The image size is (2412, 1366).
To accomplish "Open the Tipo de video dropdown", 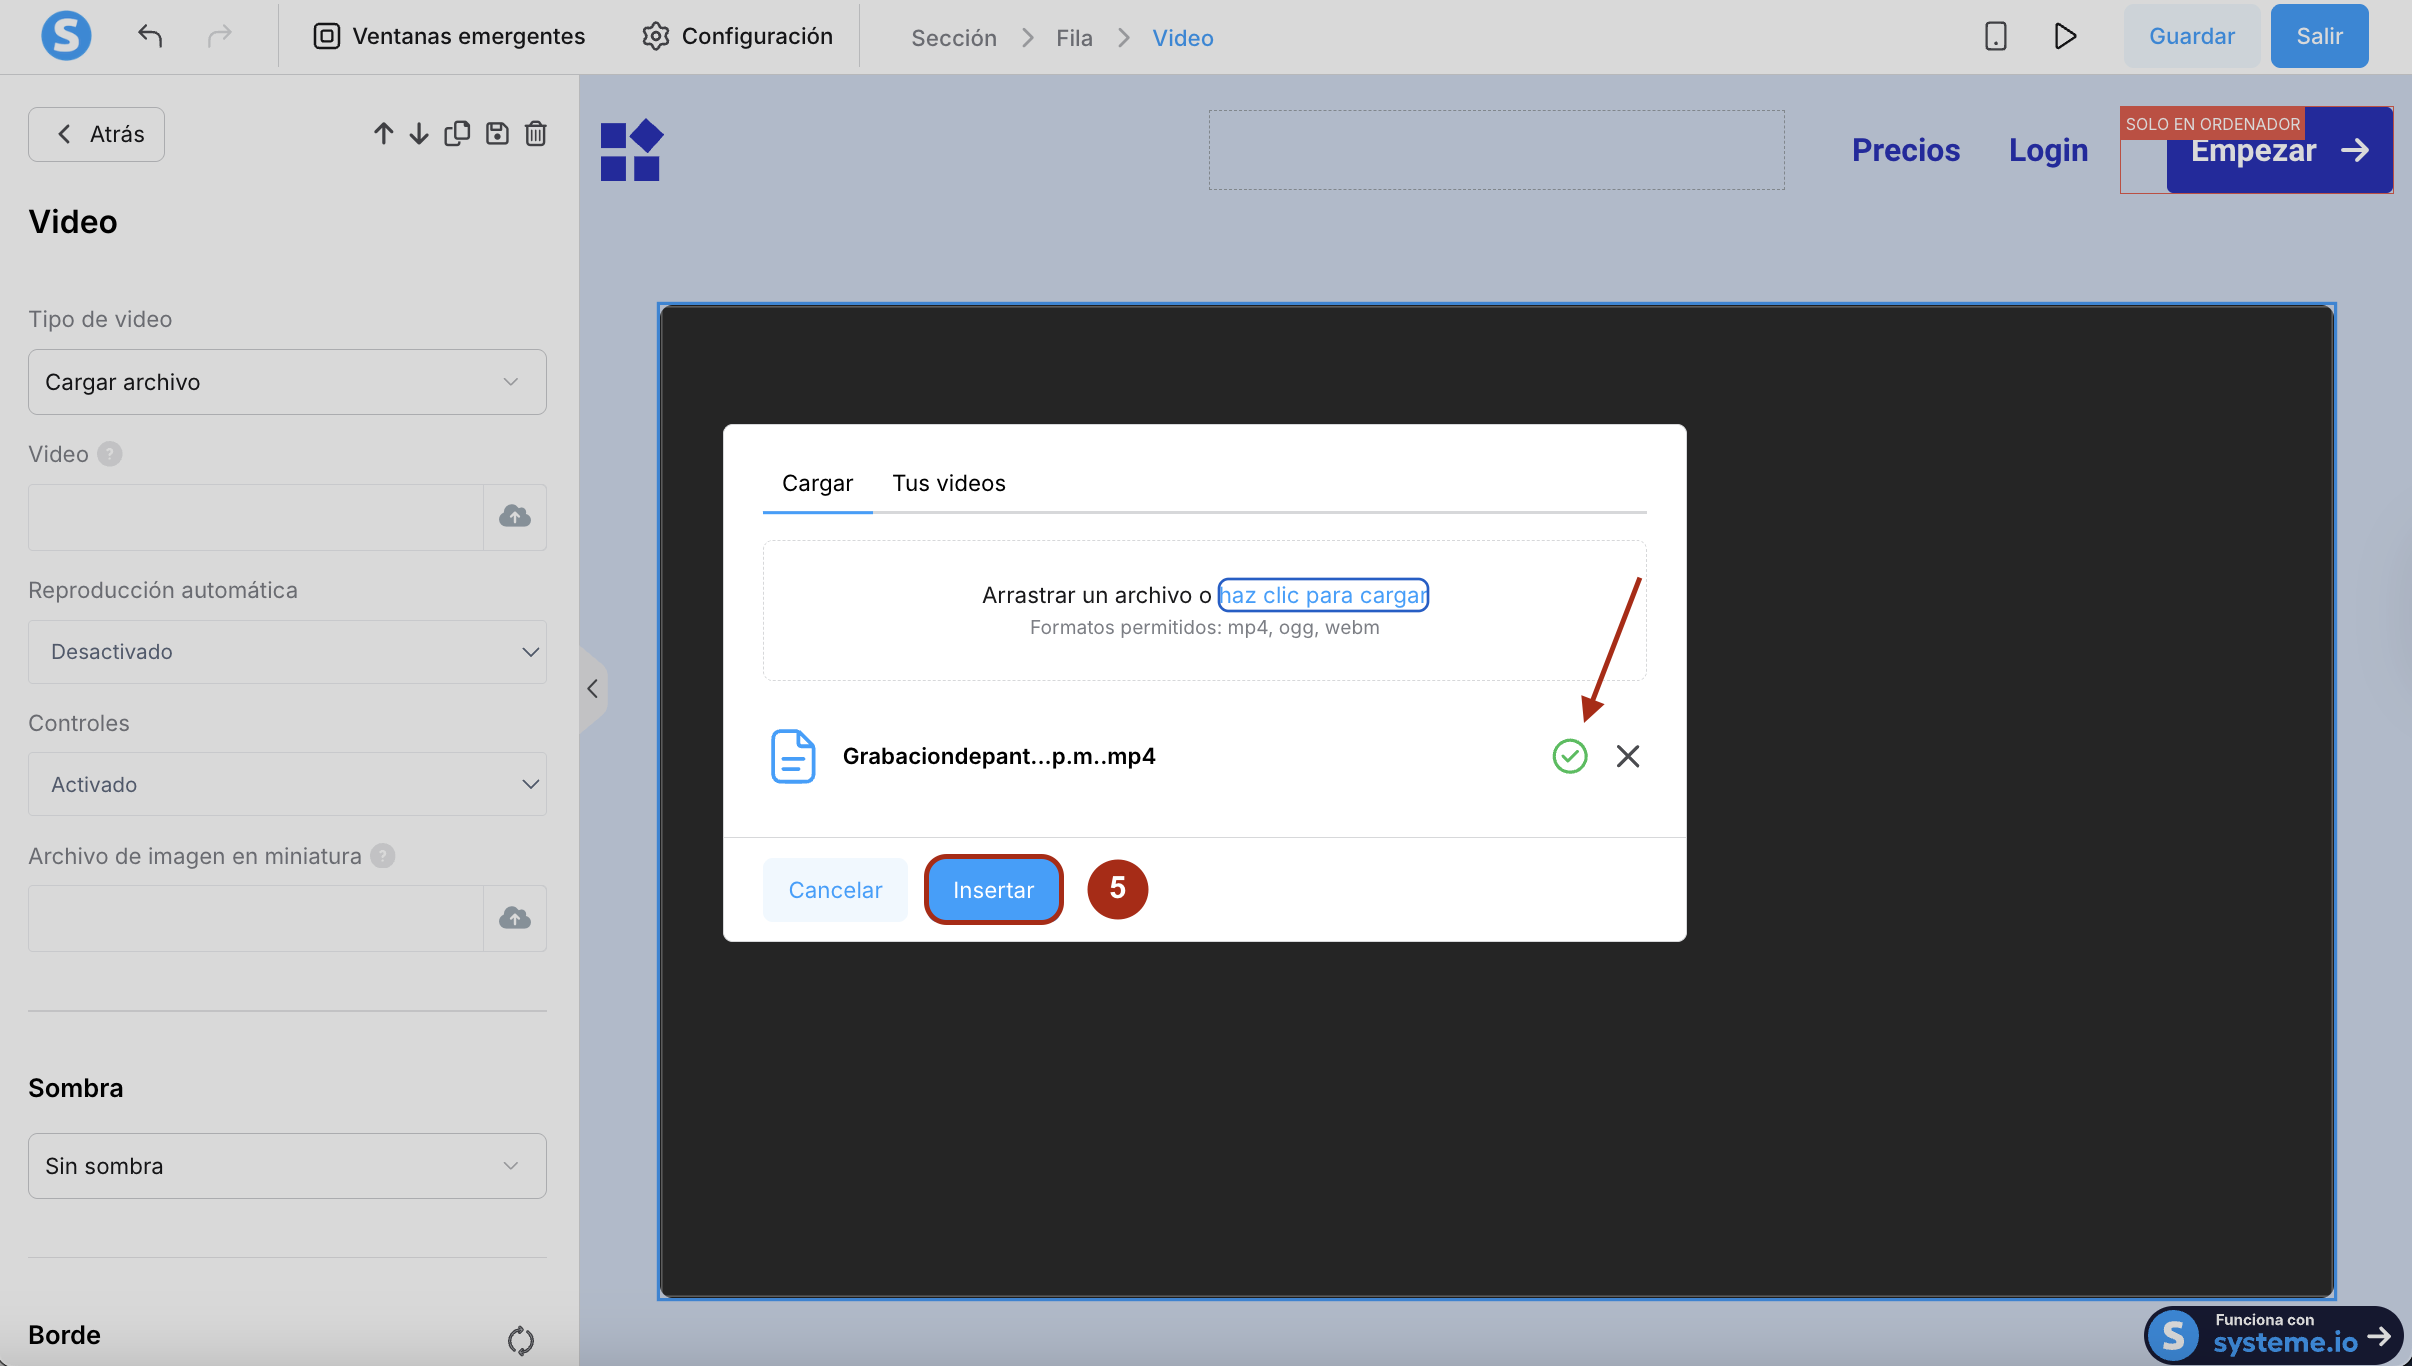I will [287, 382].
